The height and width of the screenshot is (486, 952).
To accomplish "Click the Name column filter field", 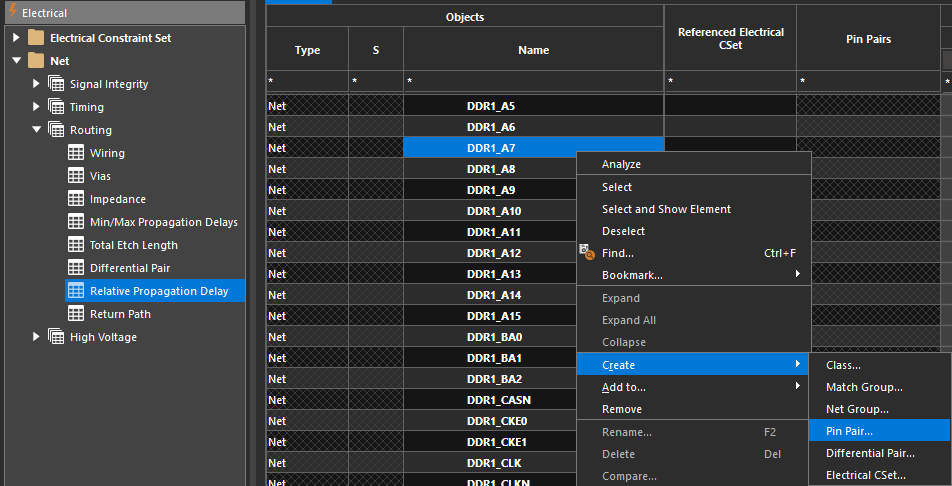I will tap(533, 80).
